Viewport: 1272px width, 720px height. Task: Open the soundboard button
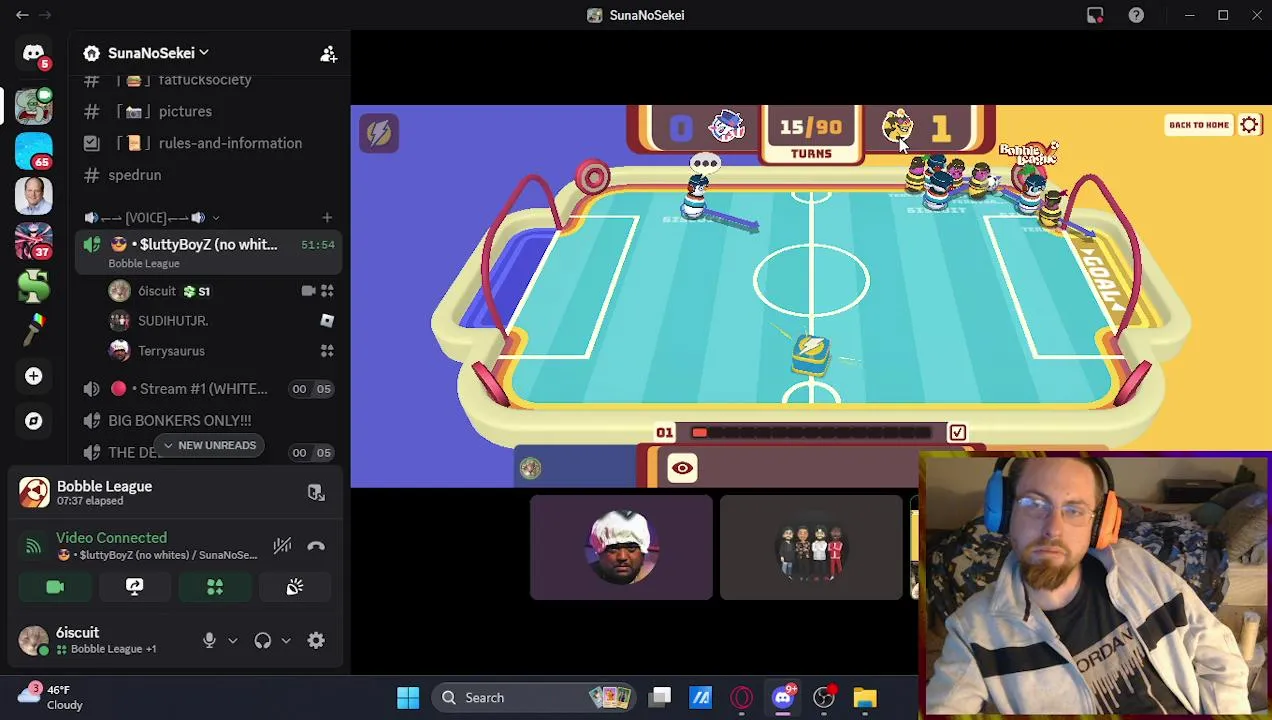coord(294,587)
